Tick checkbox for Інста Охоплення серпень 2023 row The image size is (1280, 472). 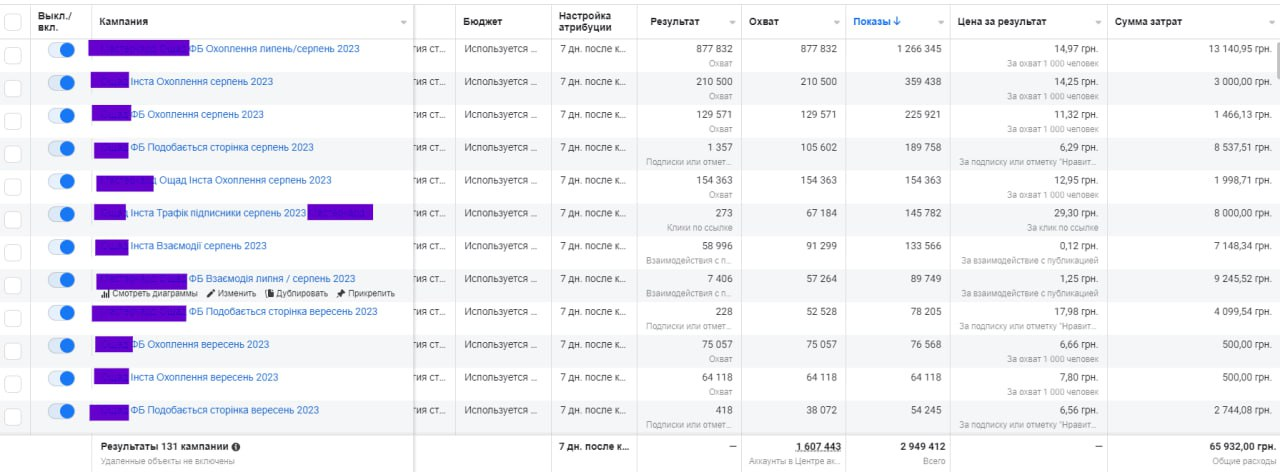[x=13, y=88]
